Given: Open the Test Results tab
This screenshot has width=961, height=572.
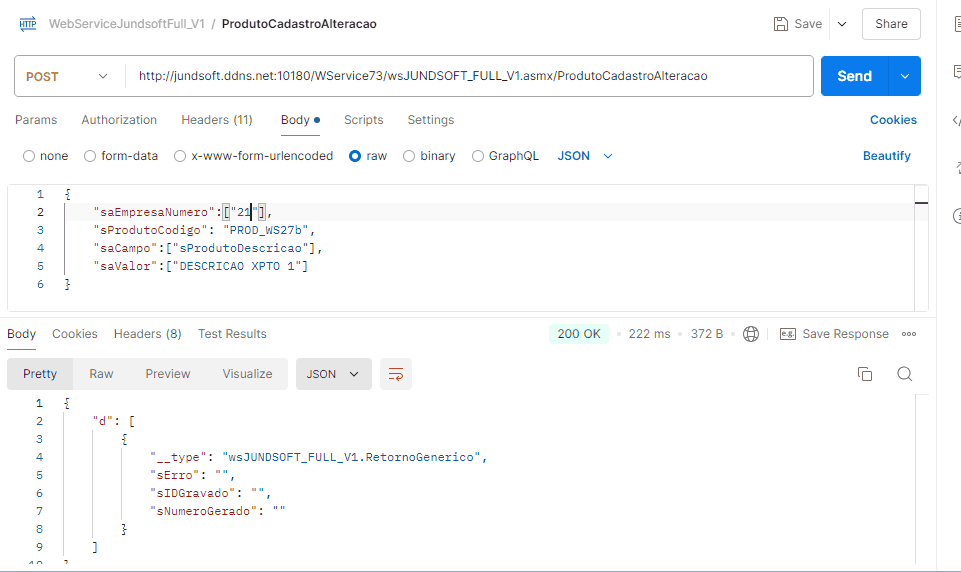Looking at the screenshot, I should 232,334.
